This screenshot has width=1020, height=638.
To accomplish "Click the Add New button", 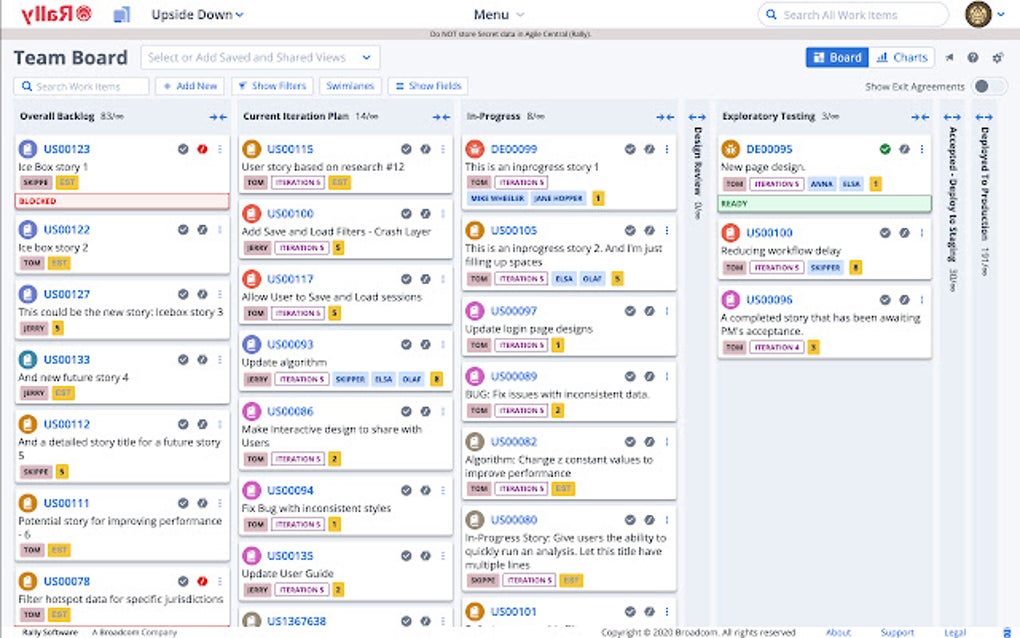I will coord(190,86).
